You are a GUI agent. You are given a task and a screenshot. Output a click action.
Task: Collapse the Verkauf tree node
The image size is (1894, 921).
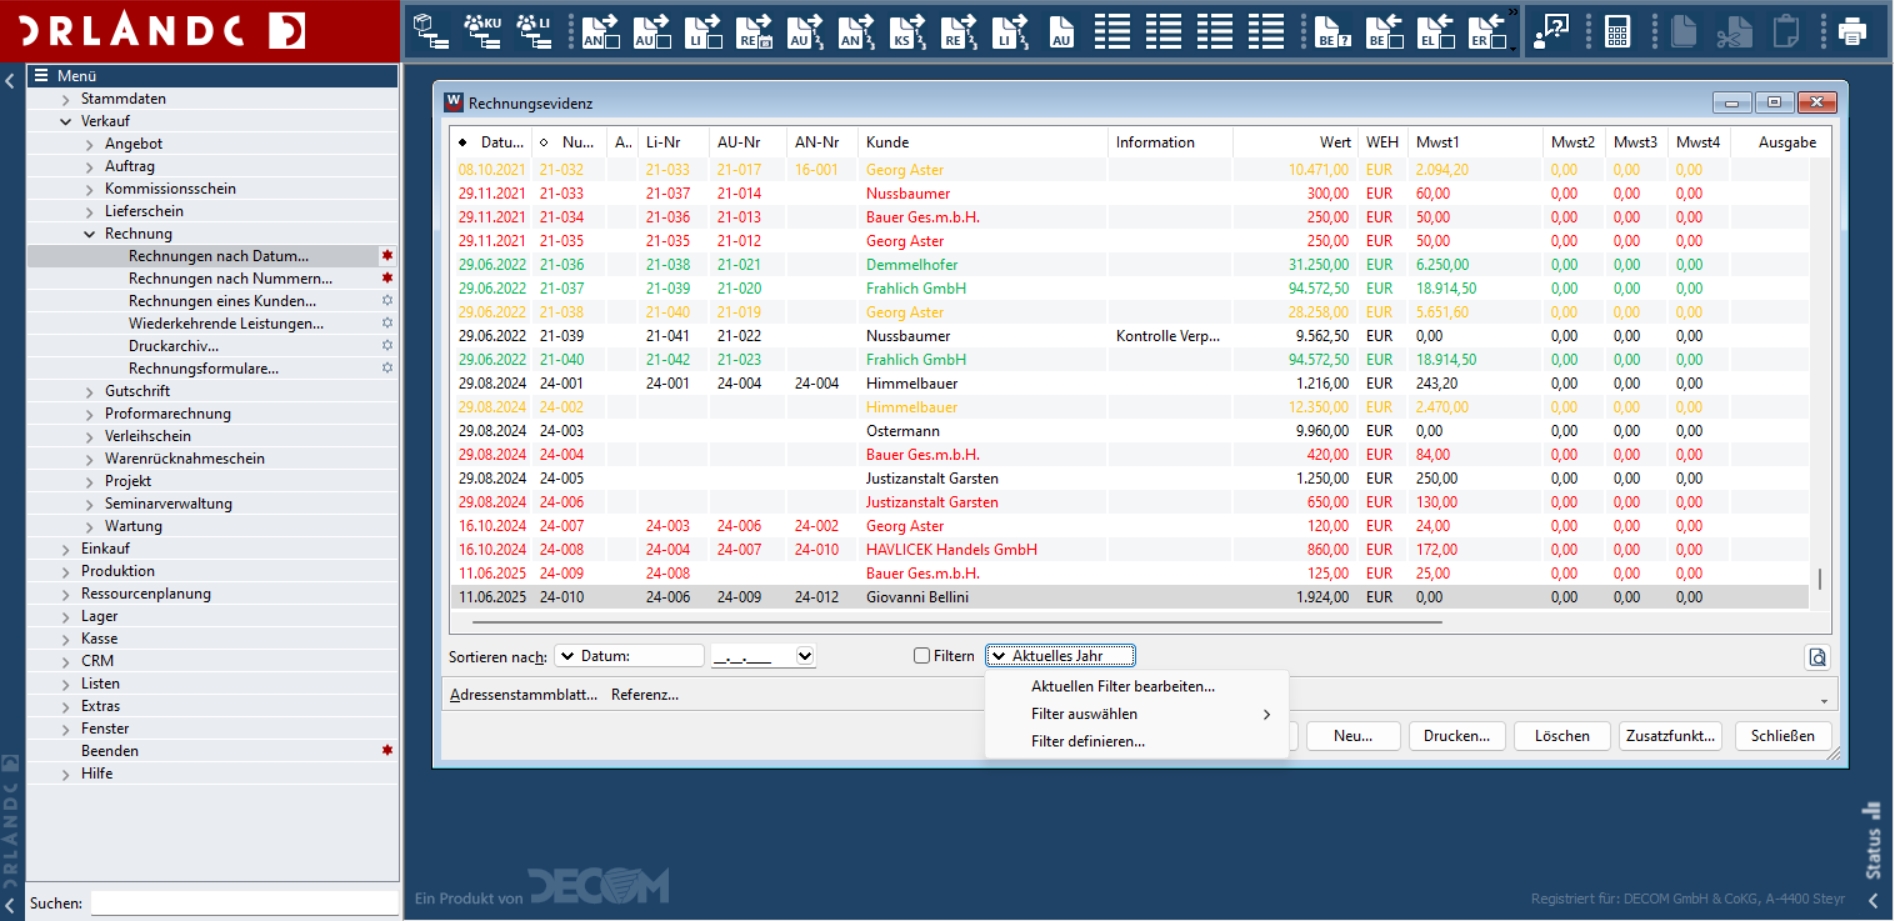[66, 121]
